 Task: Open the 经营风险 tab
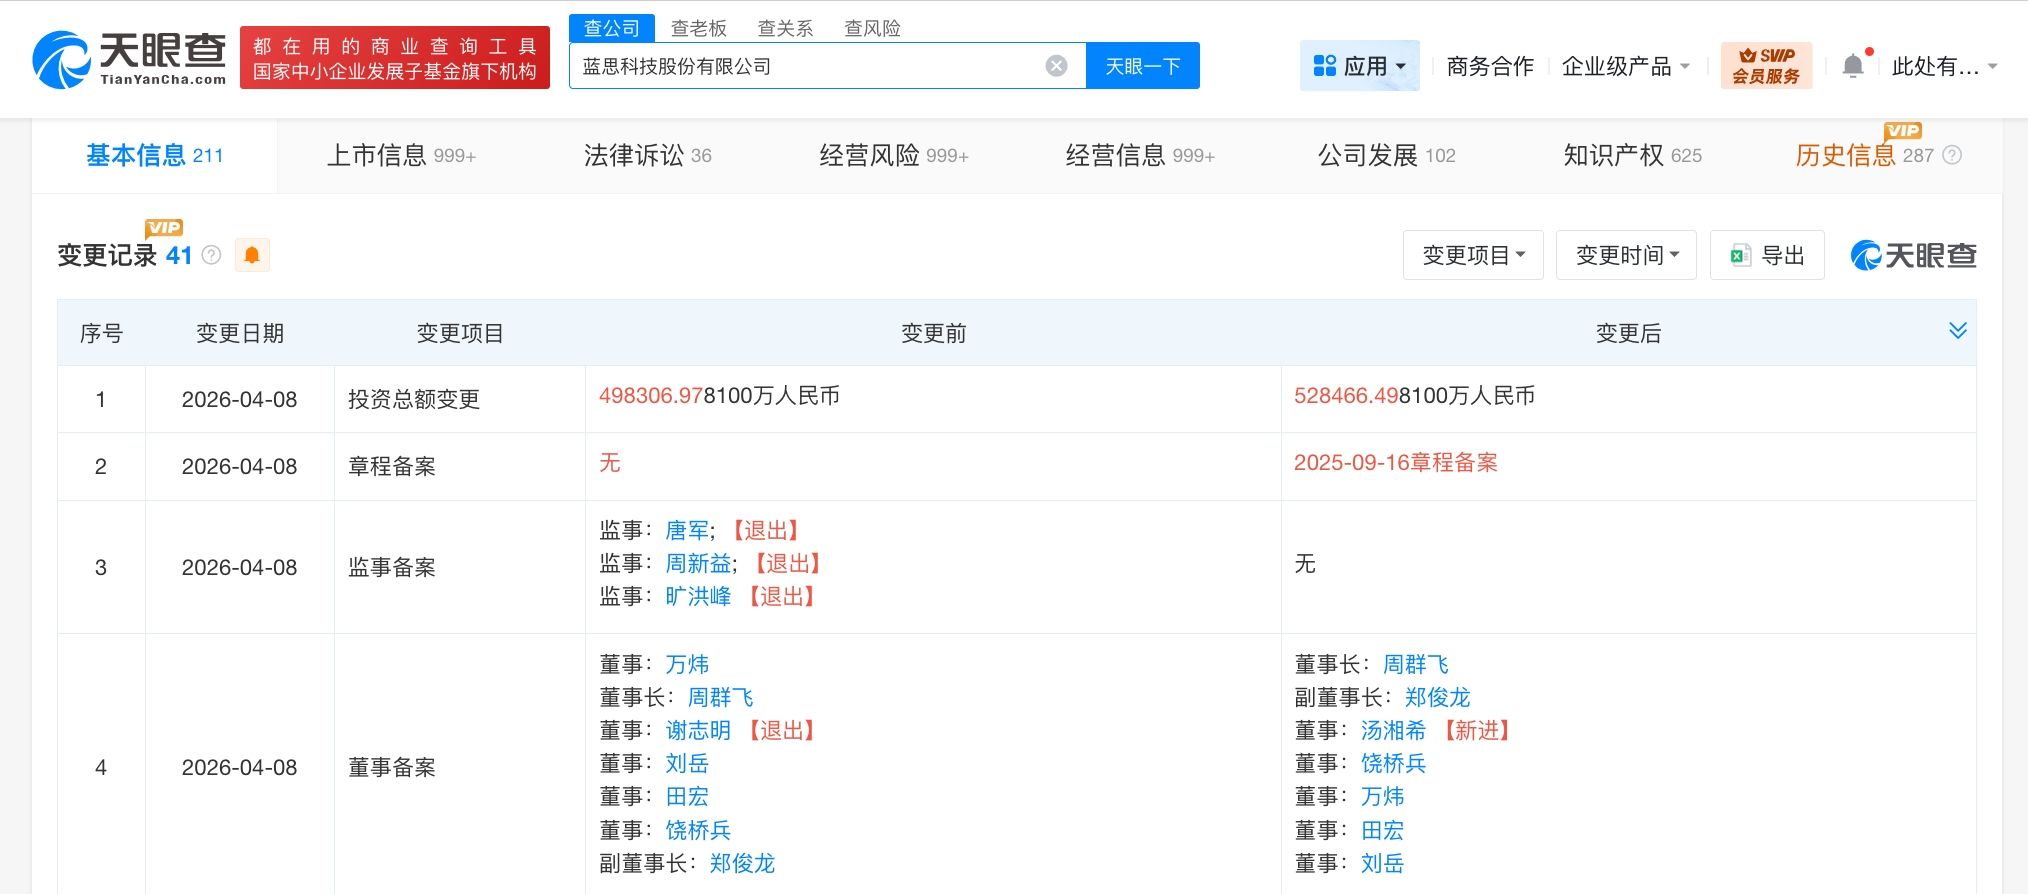pos(894,155)
